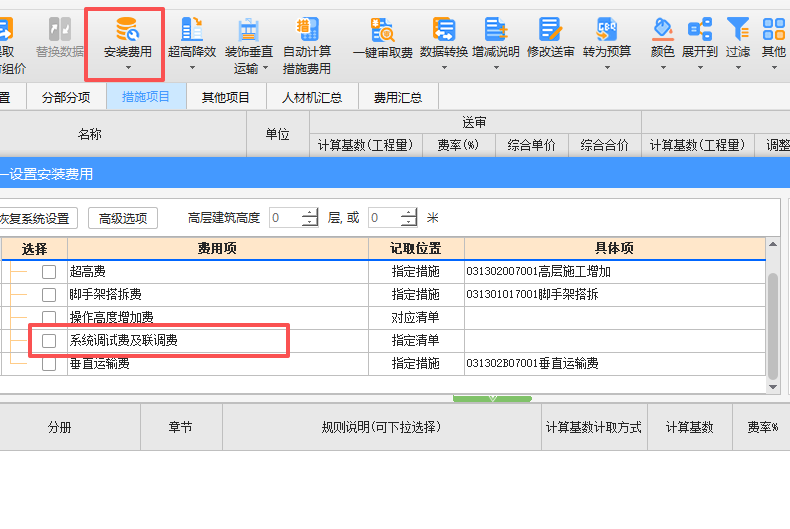The height and width of the screenshot is (529, 790).
Task: Open the 颜色 paint bucket icon
Action: pos(663,29)
